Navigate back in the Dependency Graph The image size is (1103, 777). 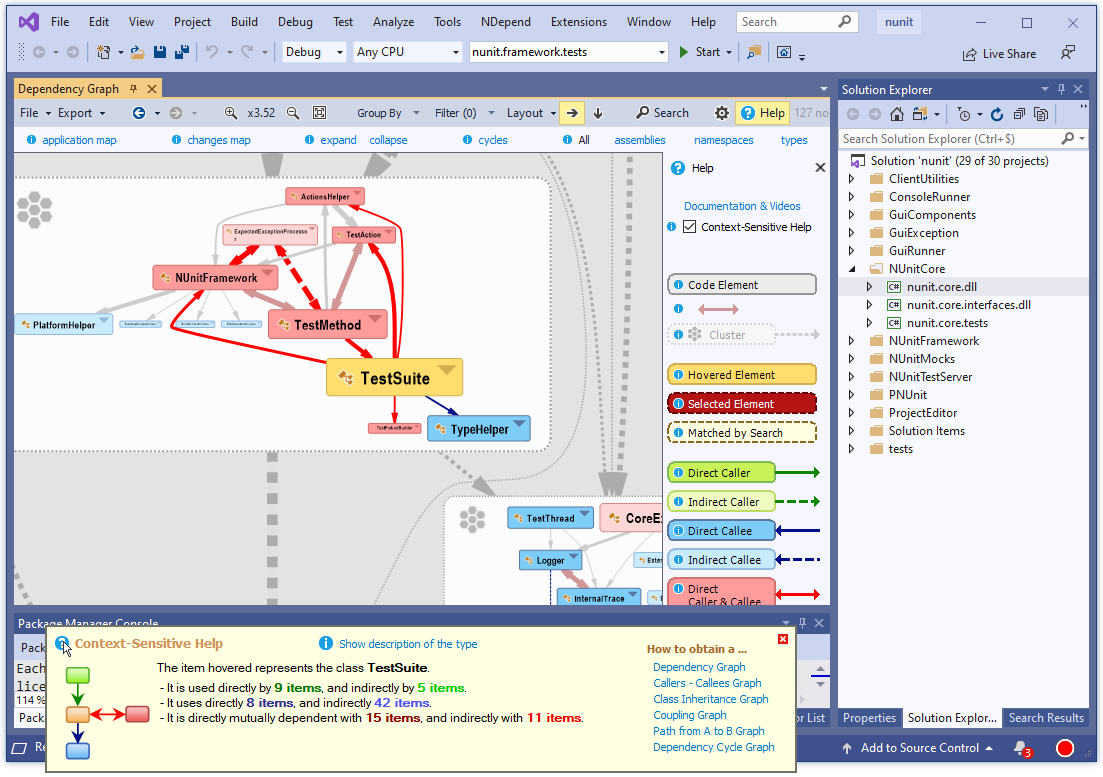(x=139, y=113)
